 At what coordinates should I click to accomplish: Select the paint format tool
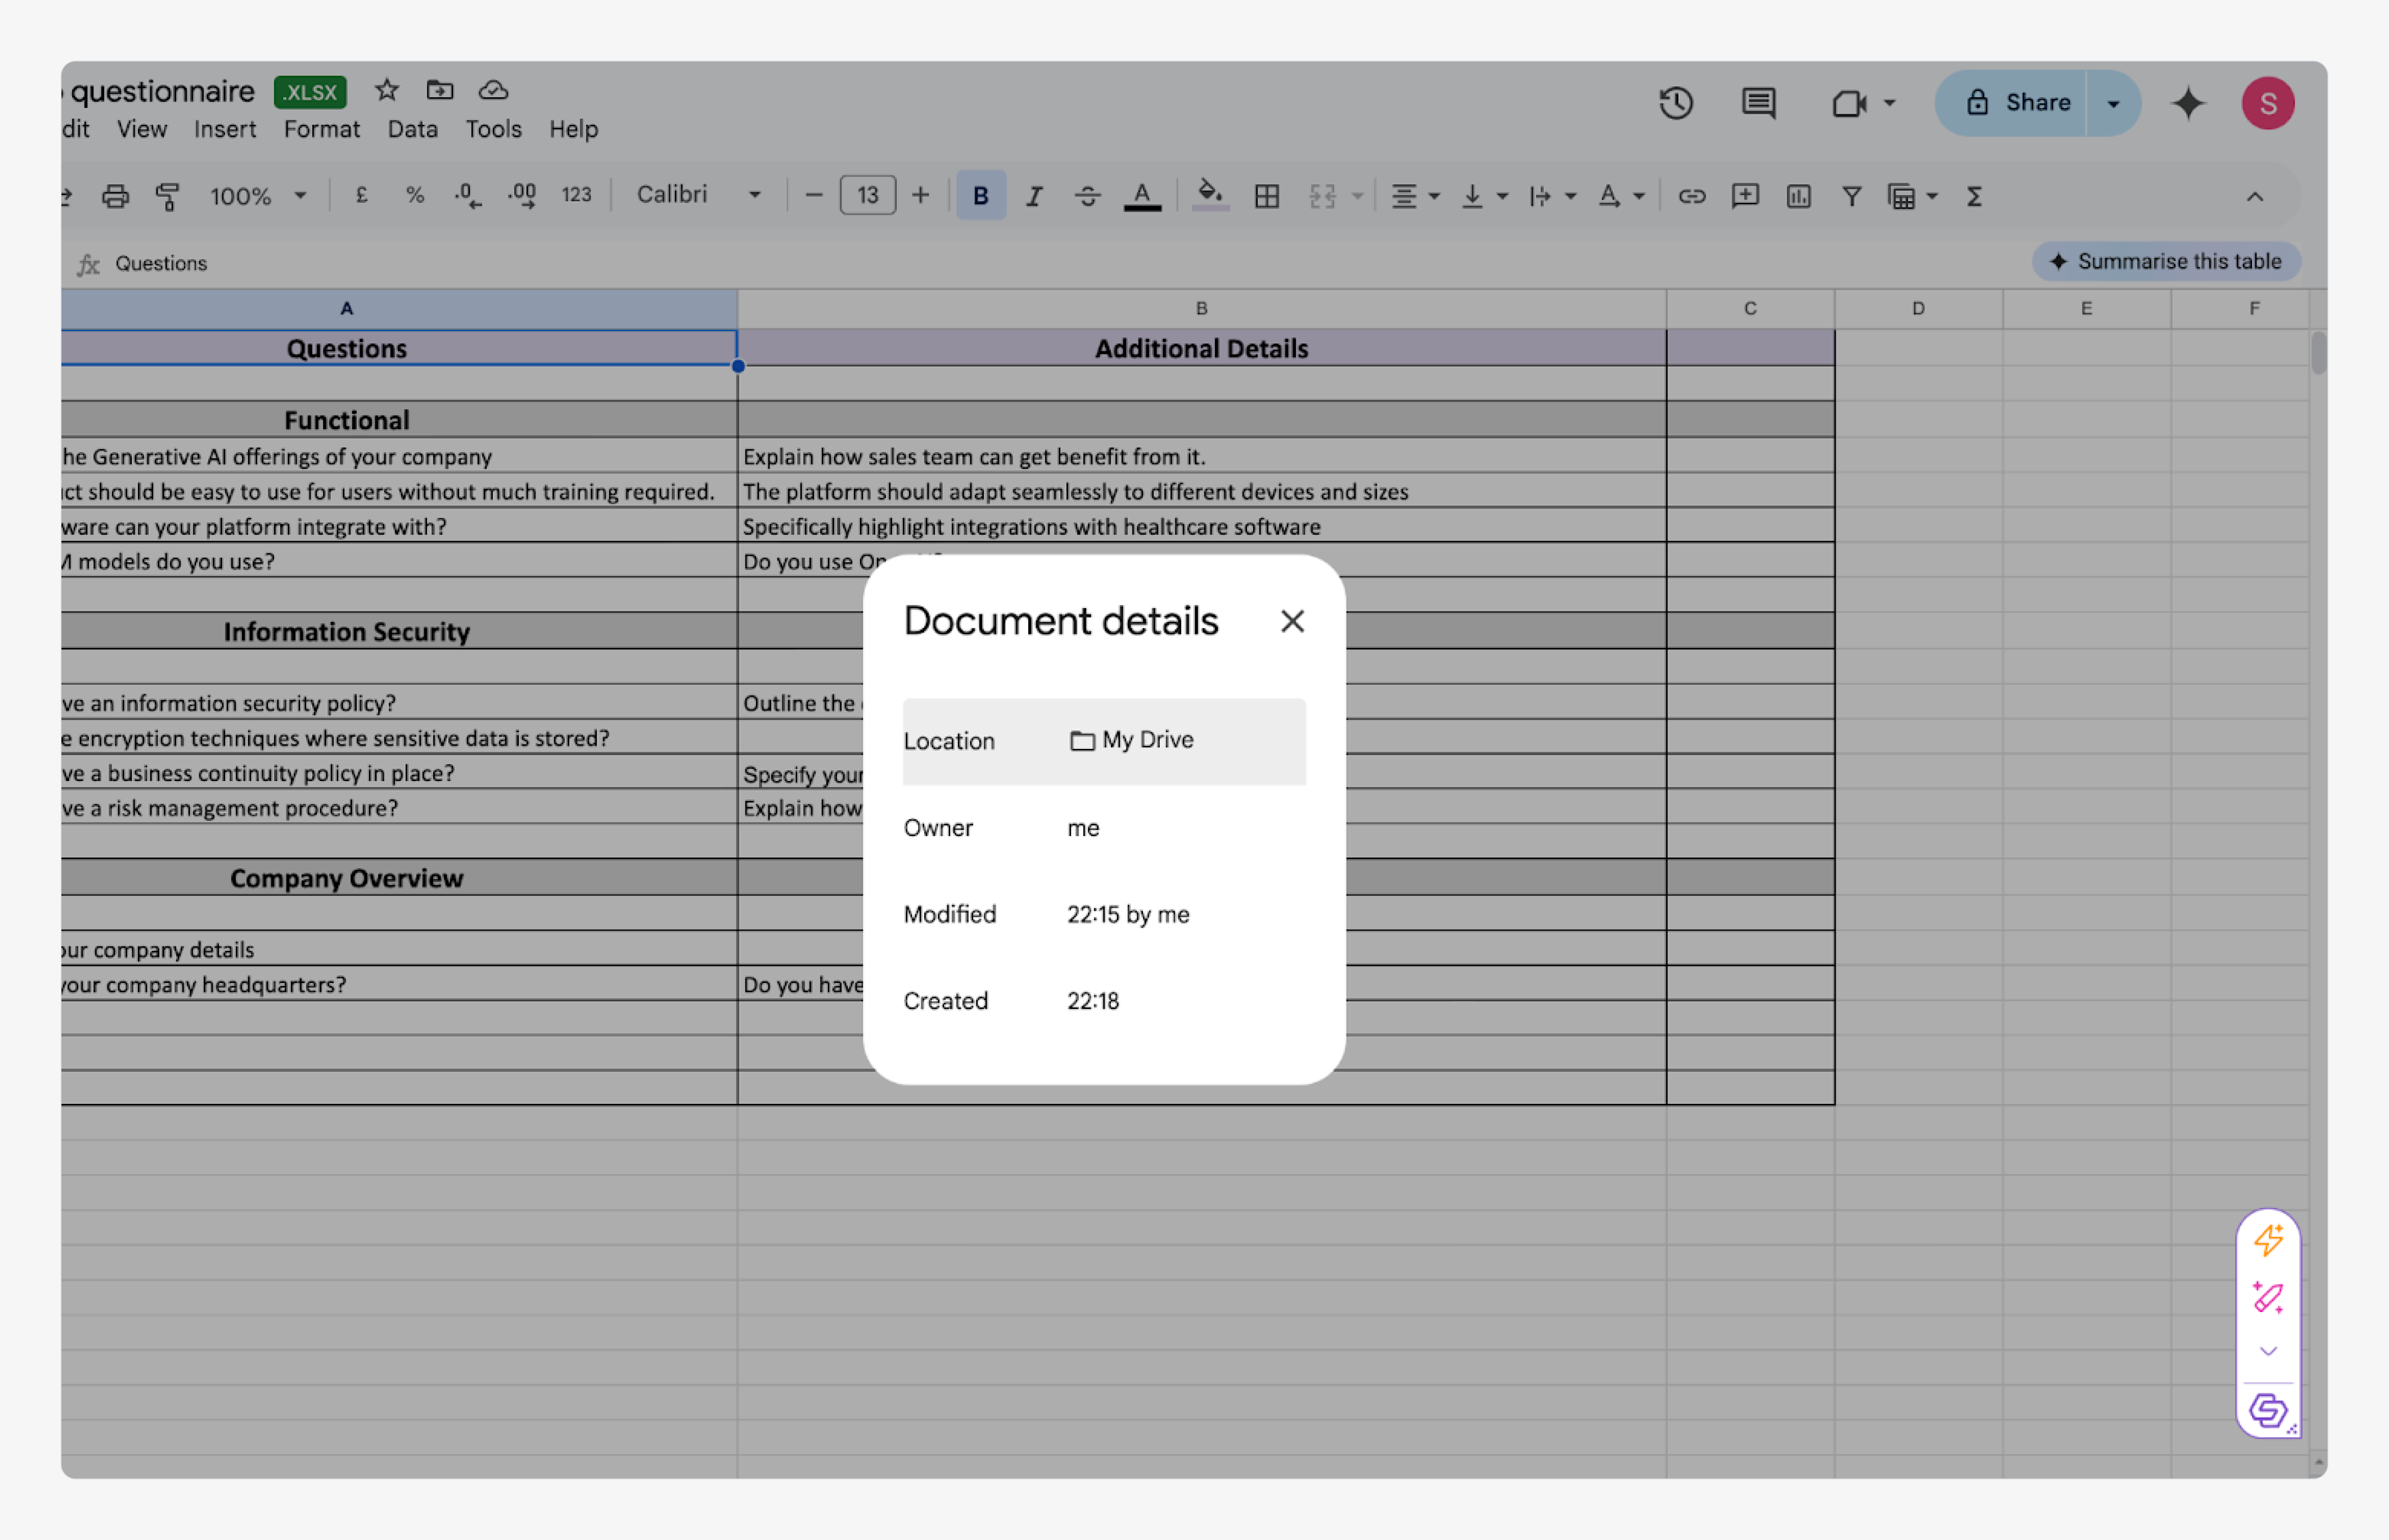click(x=168, y=196)
